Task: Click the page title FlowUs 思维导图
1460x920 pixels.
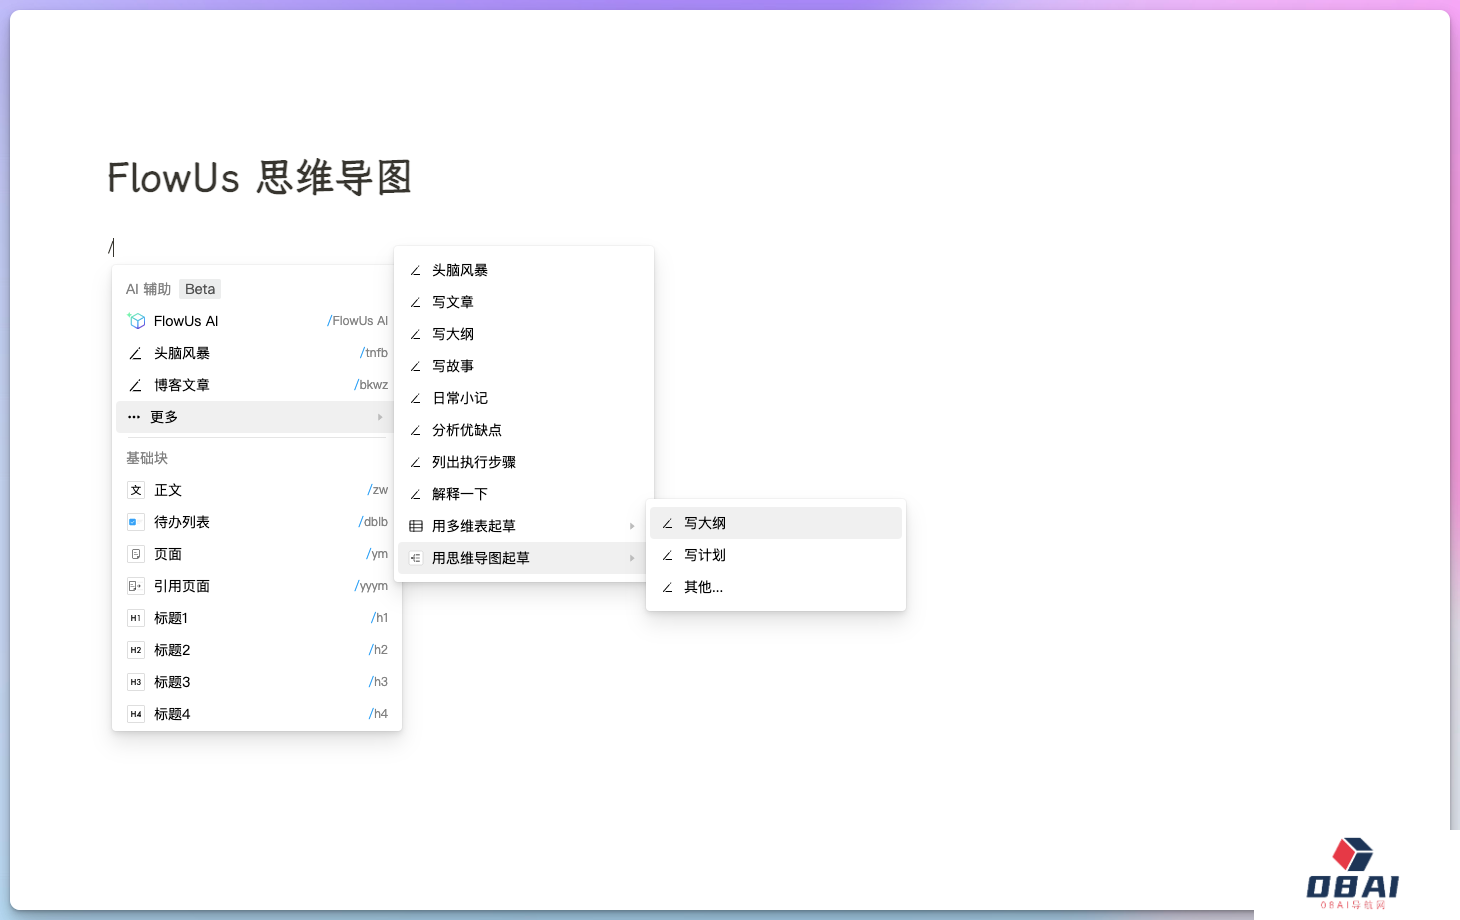Action: pyautogui.click(x=260, y=178)
